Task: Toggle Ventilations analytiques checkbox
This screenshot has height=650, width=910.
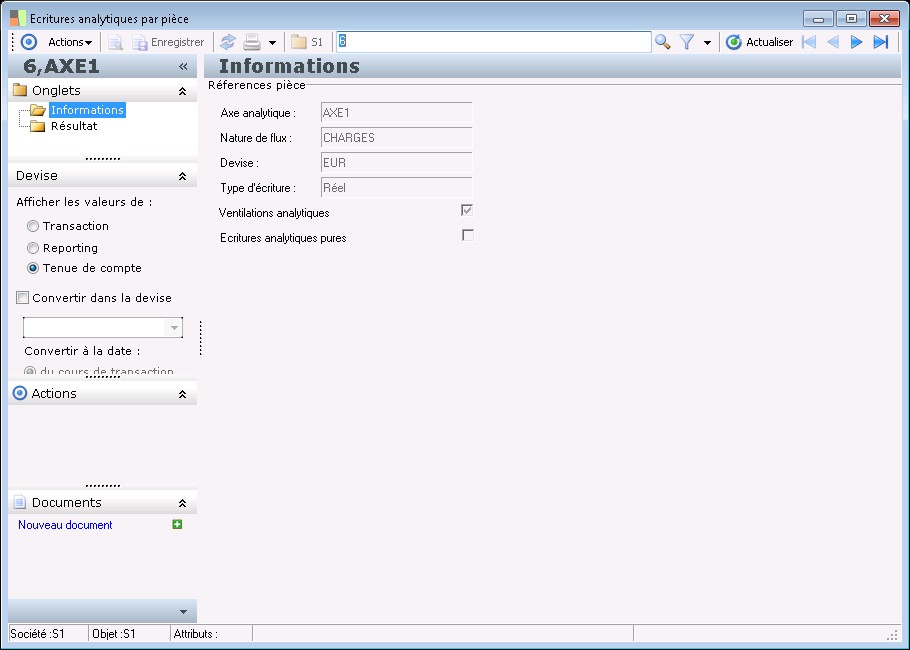Action: point(467,210)
